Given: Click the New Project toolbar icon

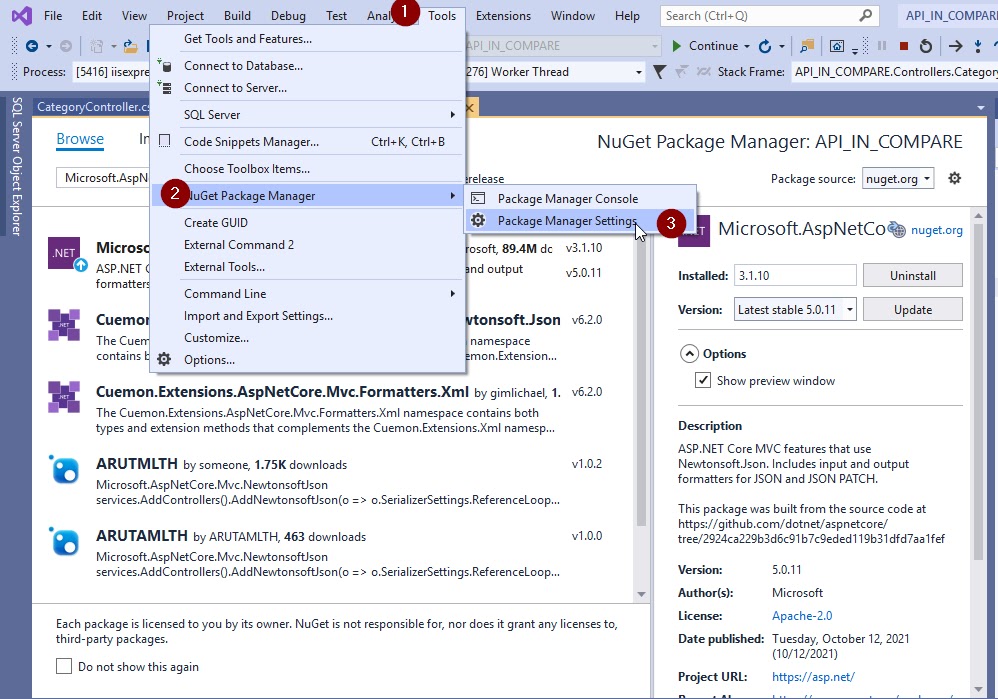Looking at the screenshot, I should coord(97,46).
